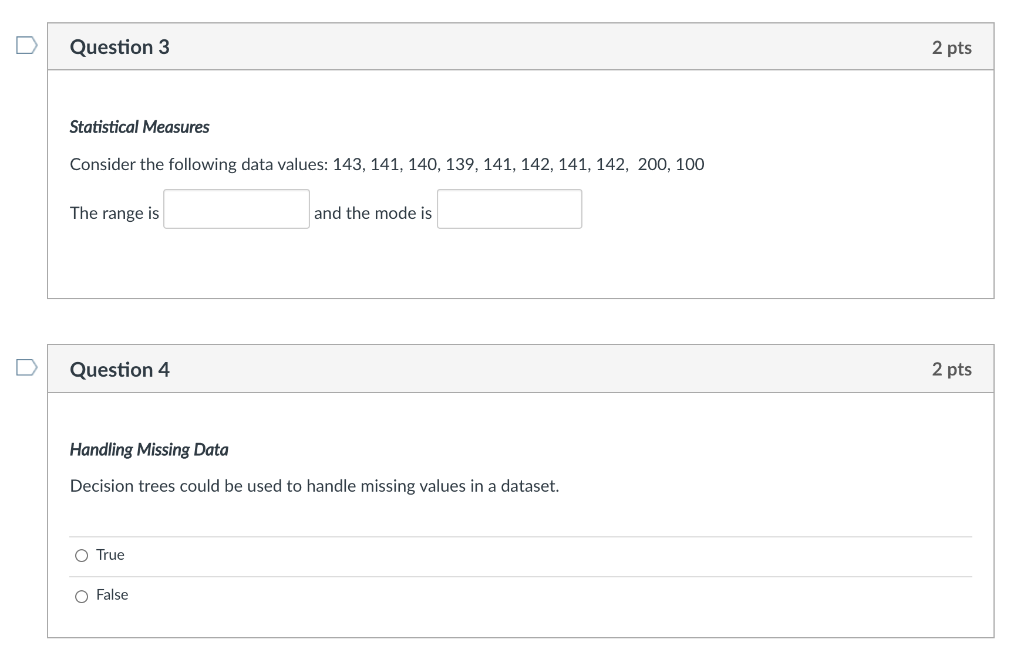
Task: Click the value 100 in the data list
Action: pos(690,164)
